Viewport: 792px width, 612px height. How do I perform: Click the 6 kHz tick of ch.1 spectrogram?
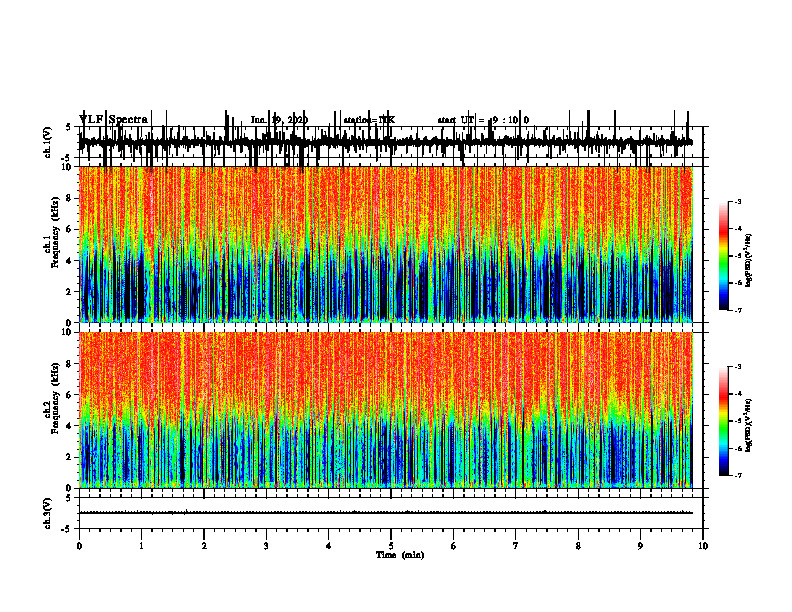point(69,229)
